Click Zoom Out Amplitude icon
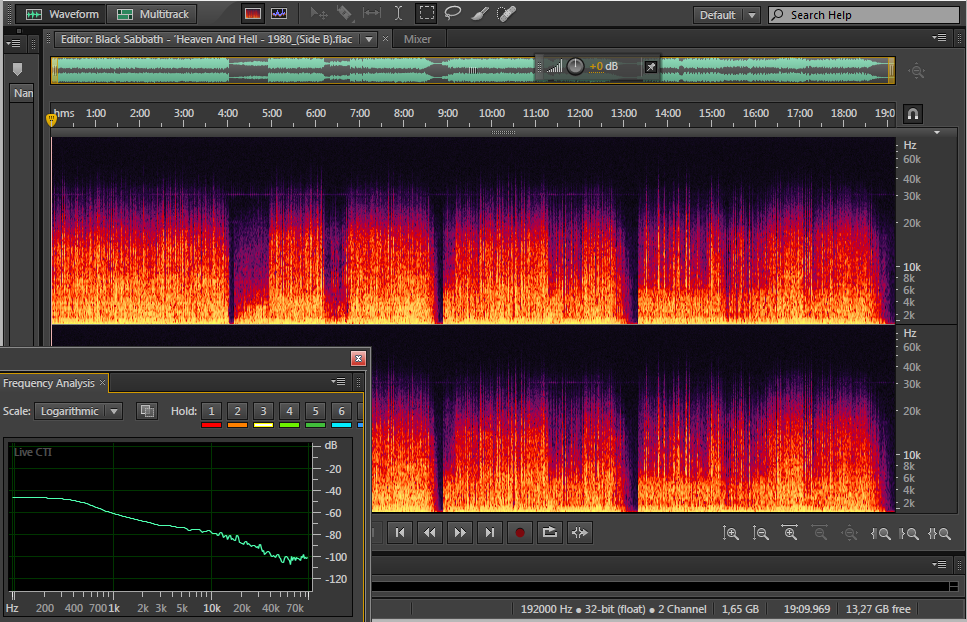 tap(760, 533)
